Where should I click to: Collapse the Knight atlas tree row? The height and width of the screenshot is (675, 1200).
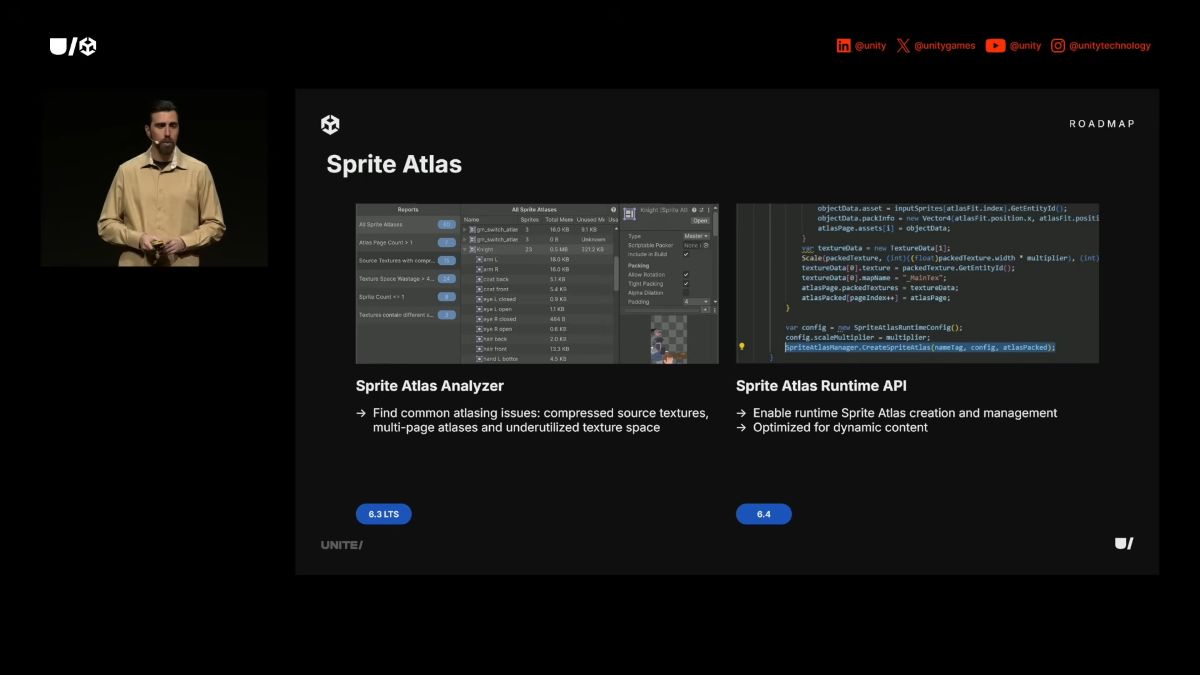click(x=466, y=249)
